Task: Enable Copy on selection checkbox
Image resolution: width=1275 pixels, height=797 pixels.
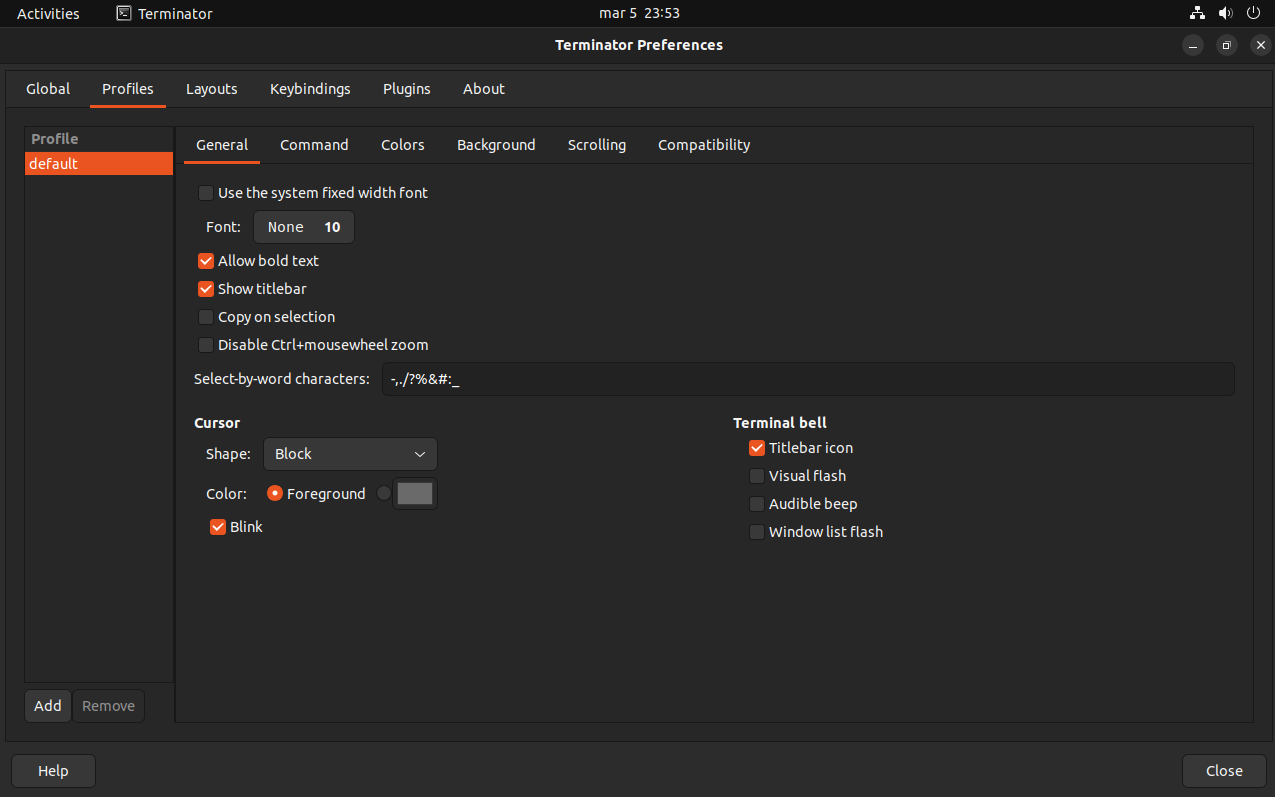Action: coord(206,317)
